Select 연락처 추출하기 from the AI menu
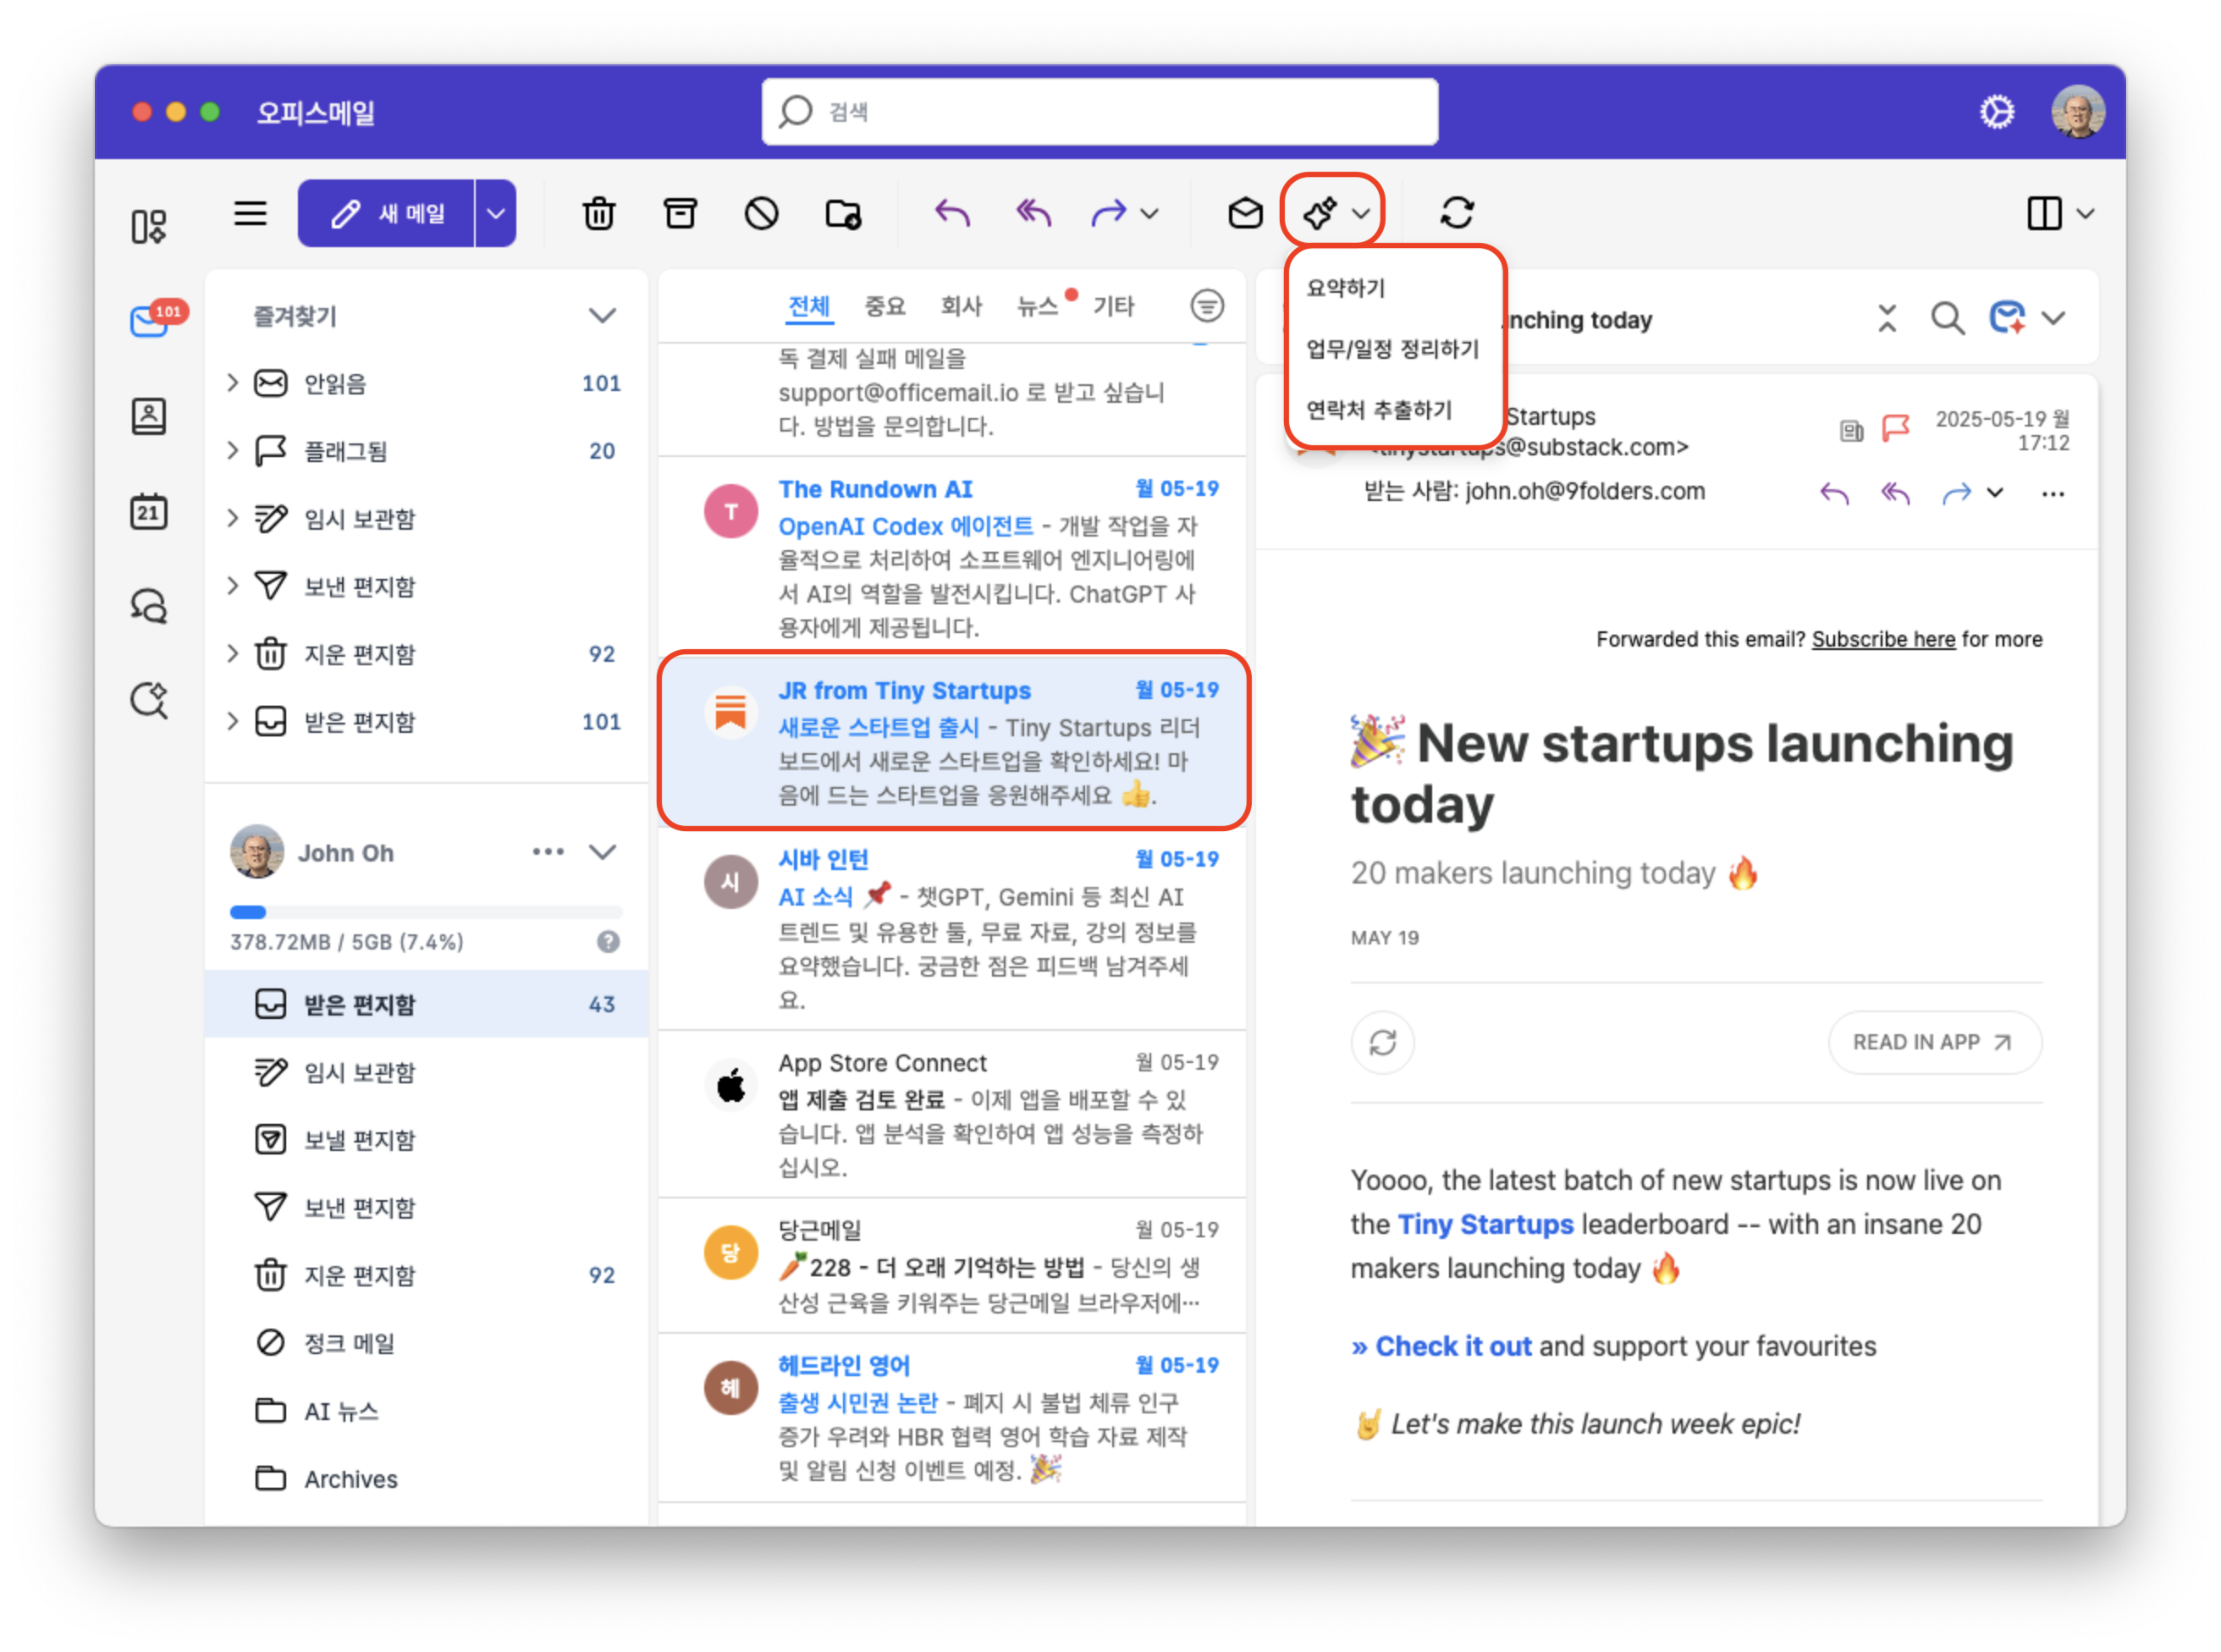 click(x=1378, y=410)
